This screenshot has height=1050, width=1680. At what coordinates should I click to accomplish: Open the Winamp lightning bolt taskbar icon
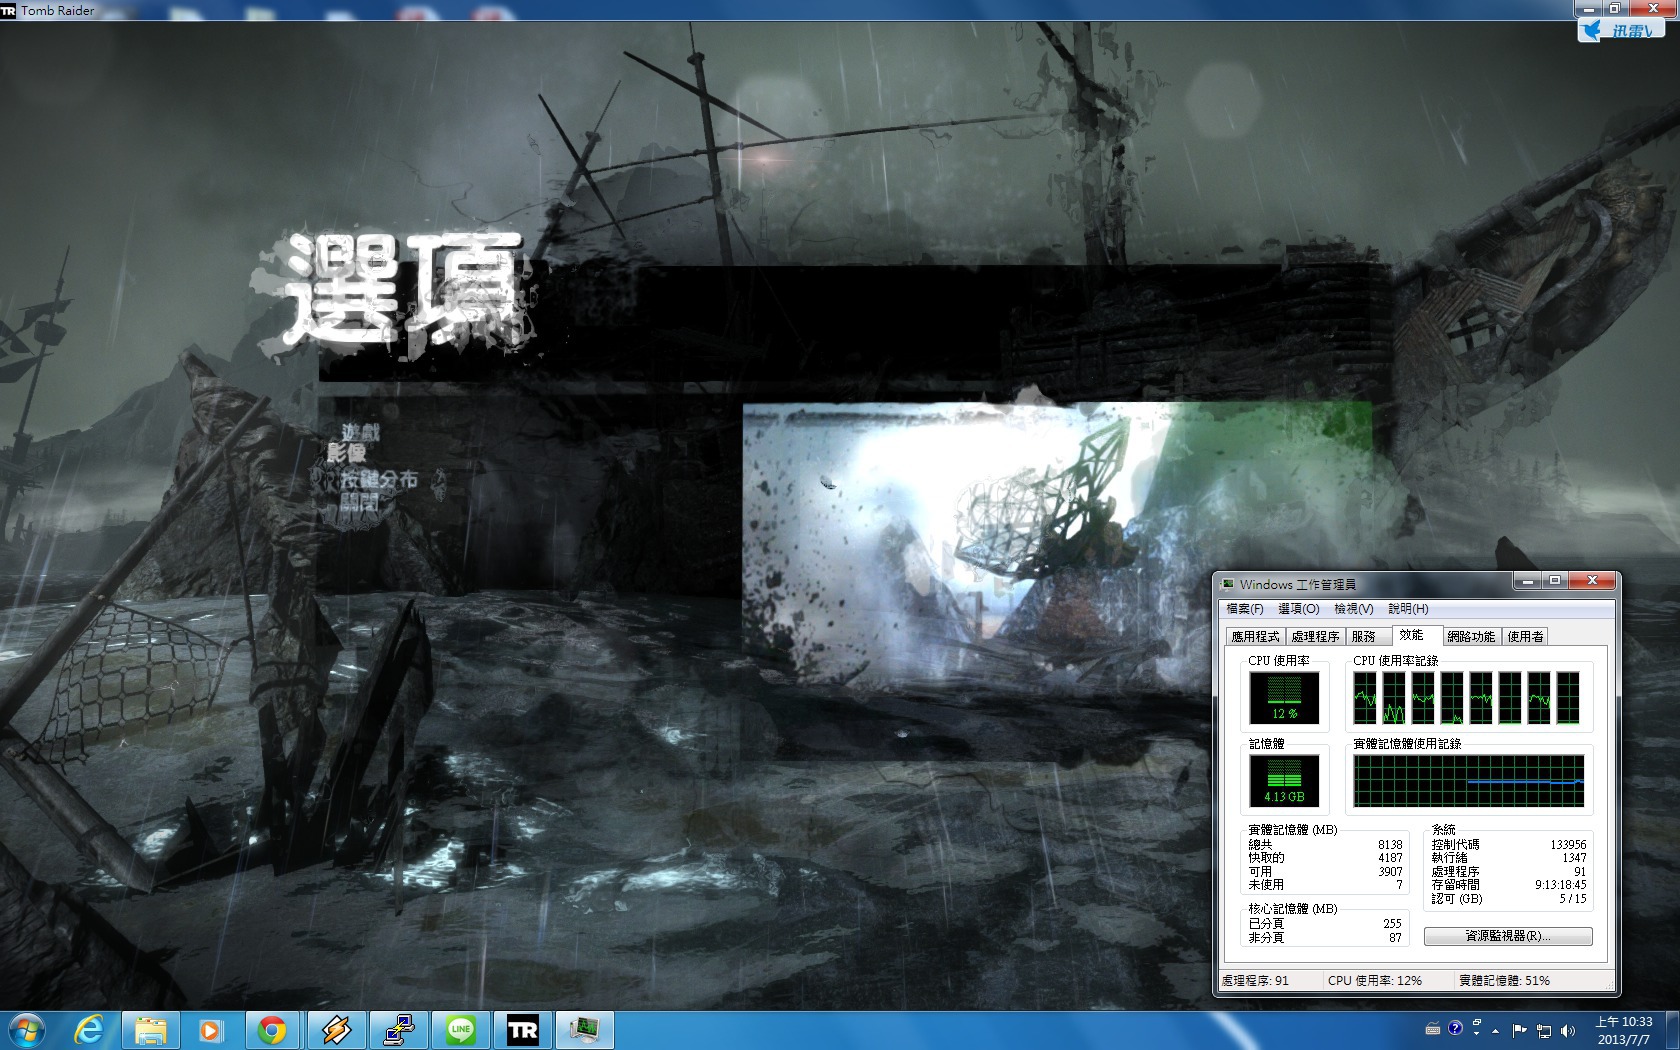(x=336, y=1030)
